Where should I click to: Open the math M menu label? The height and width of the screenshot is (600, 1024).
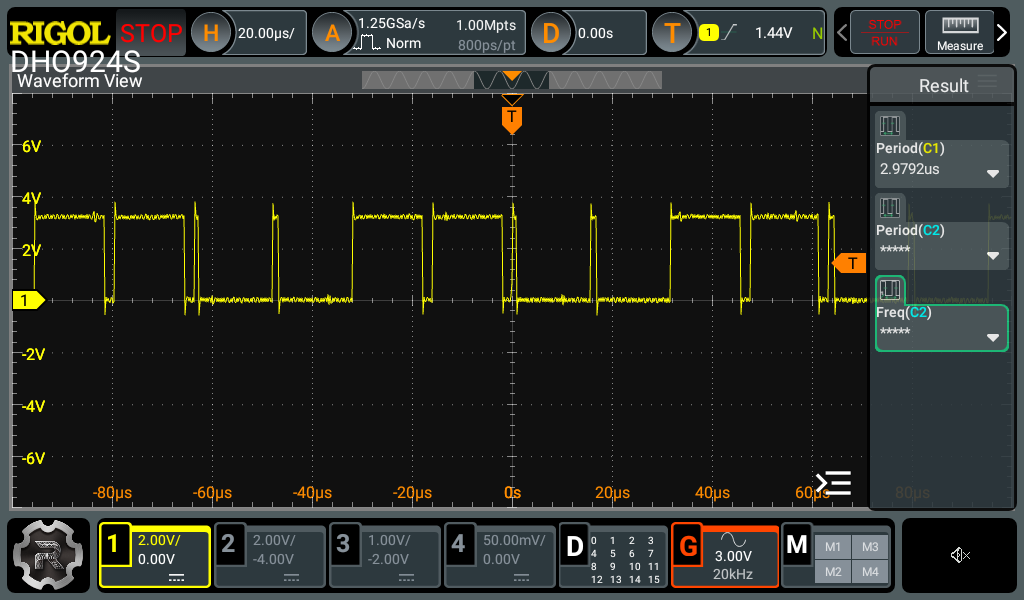point(797,545)
